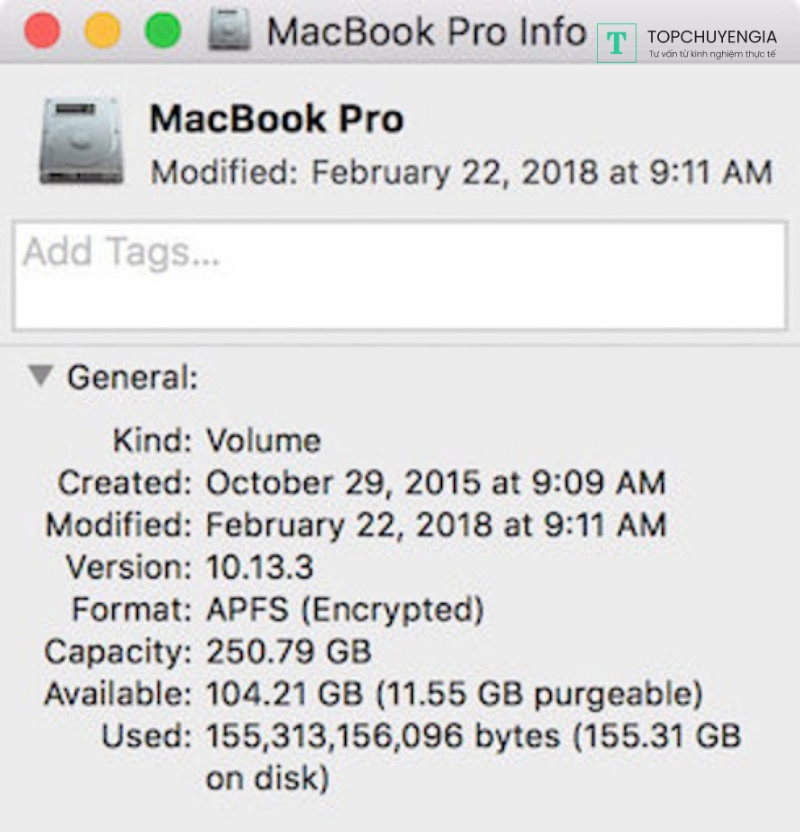The height and width of the screenshot is (832, 800).
Task: Click the Format value APFS (Encrypted)
Action: coord(344,609)
